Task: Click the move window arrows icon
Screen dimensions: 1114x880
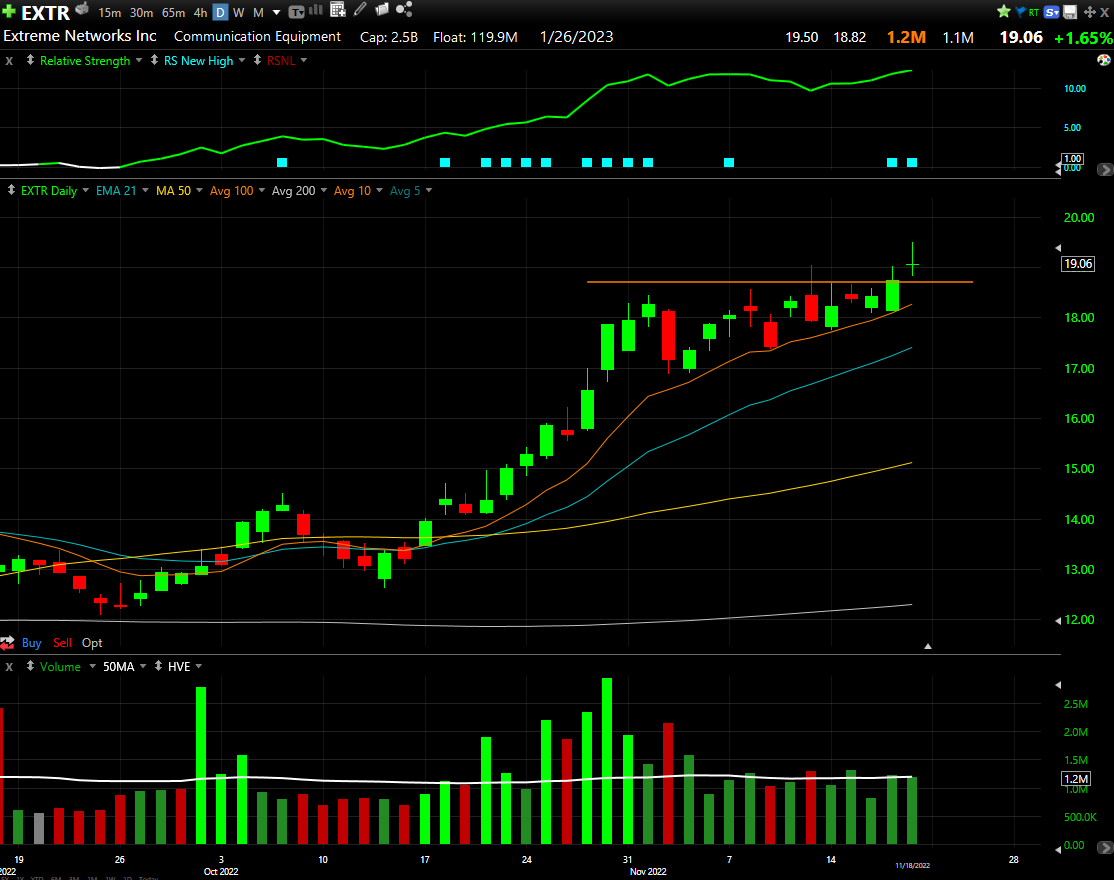Action: [1089, 12]
